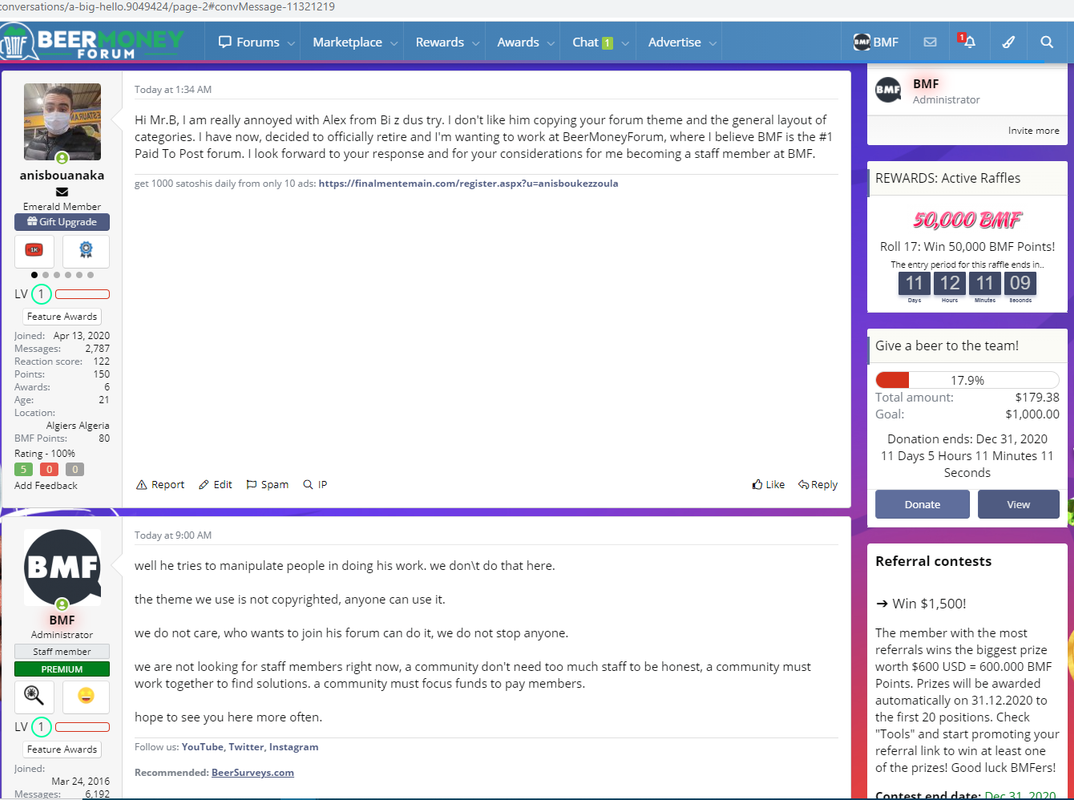The width and height of the screenshot is (1074, 800).
Task: Expand the Awards dropdown arrow
Action: pyautogui.click(x=551, y=42)
